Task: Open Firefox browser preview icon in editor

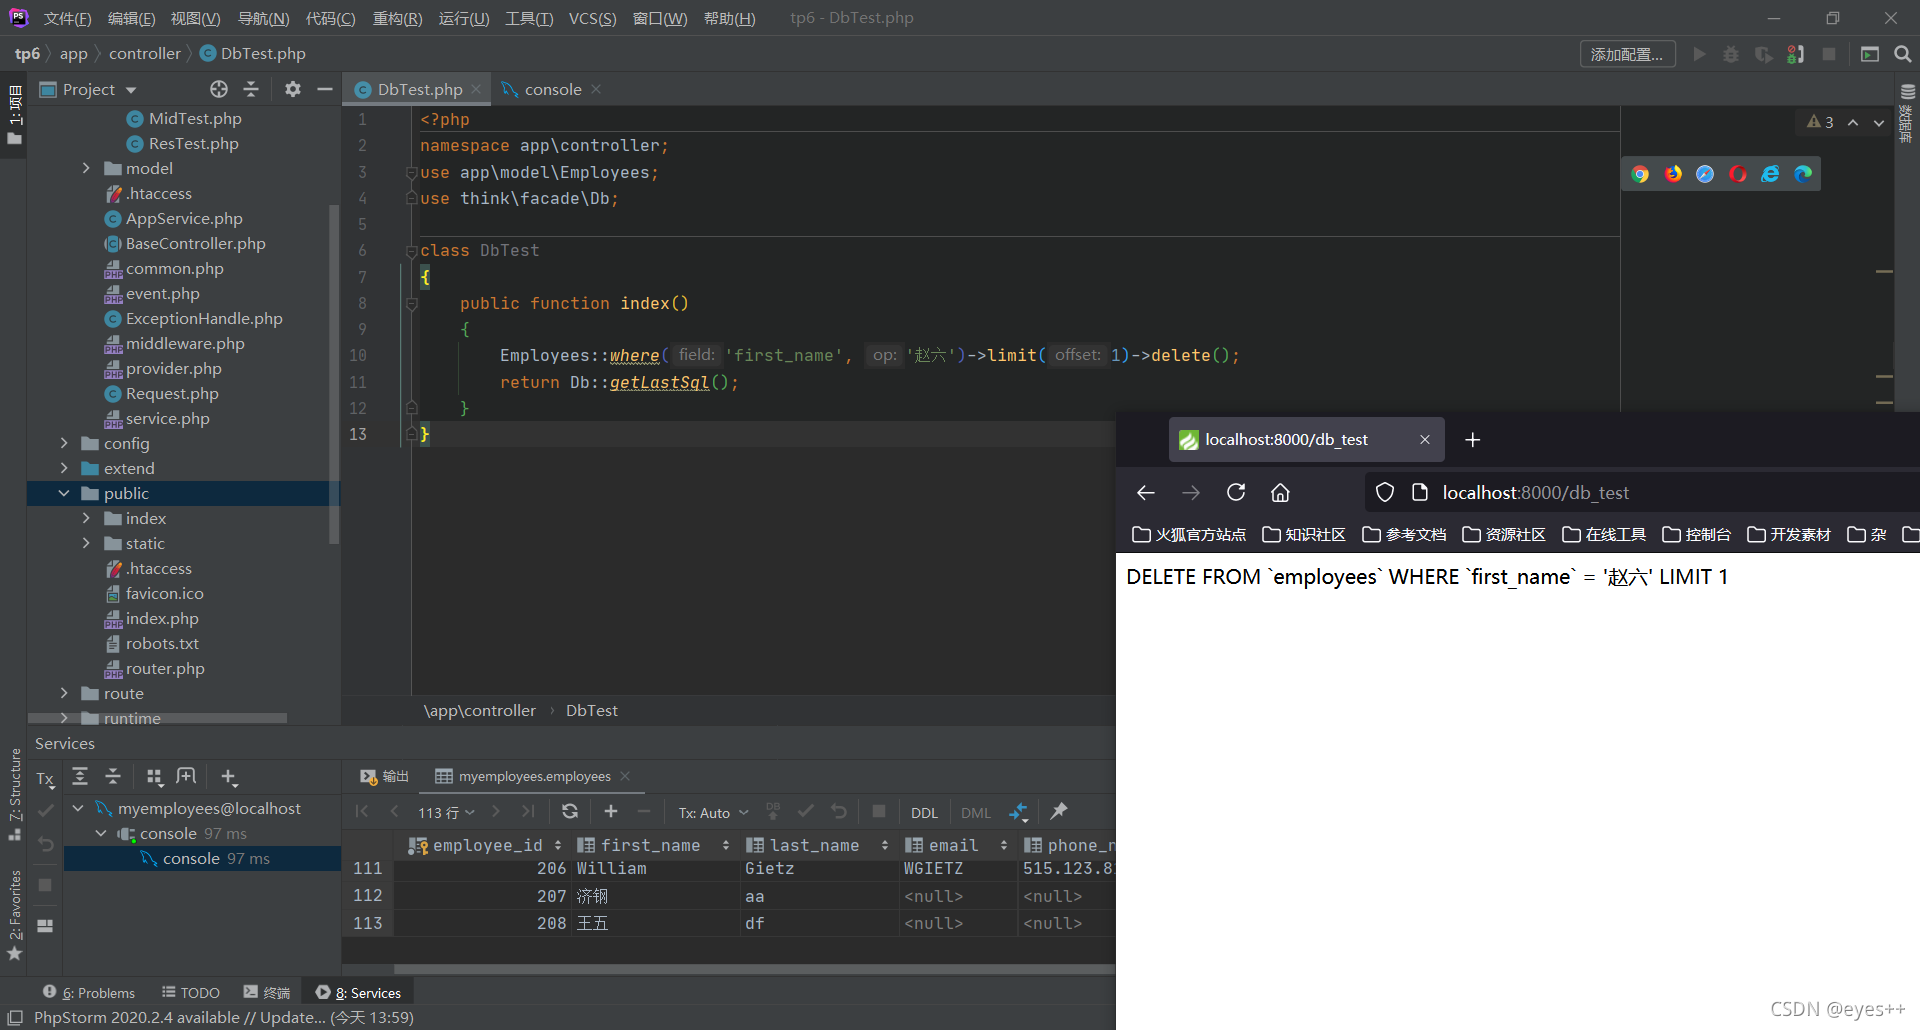Action: [1673, 174]
